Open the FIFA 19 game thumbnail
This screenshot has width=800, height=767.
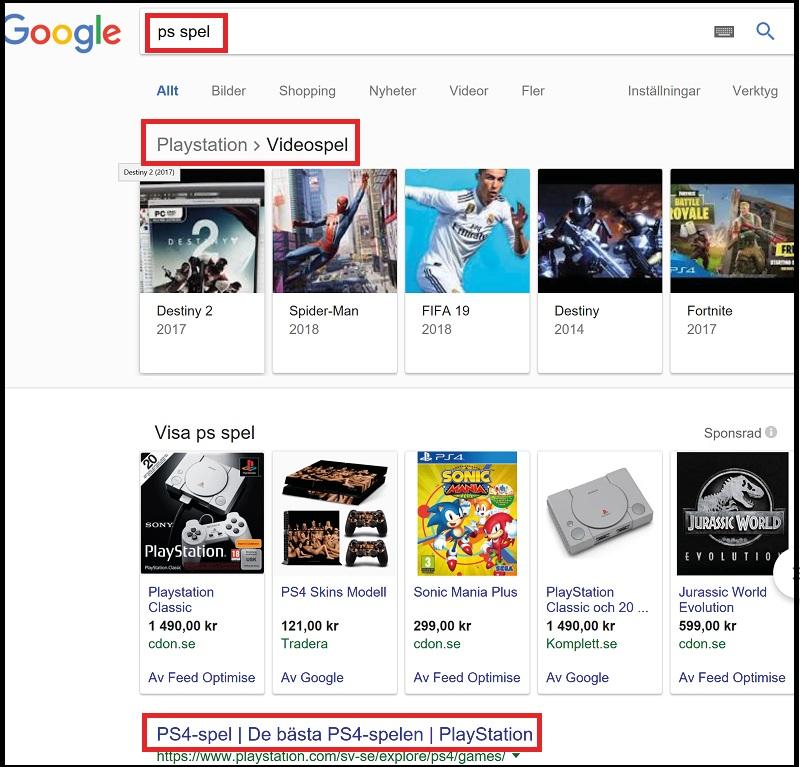[467, 231]
